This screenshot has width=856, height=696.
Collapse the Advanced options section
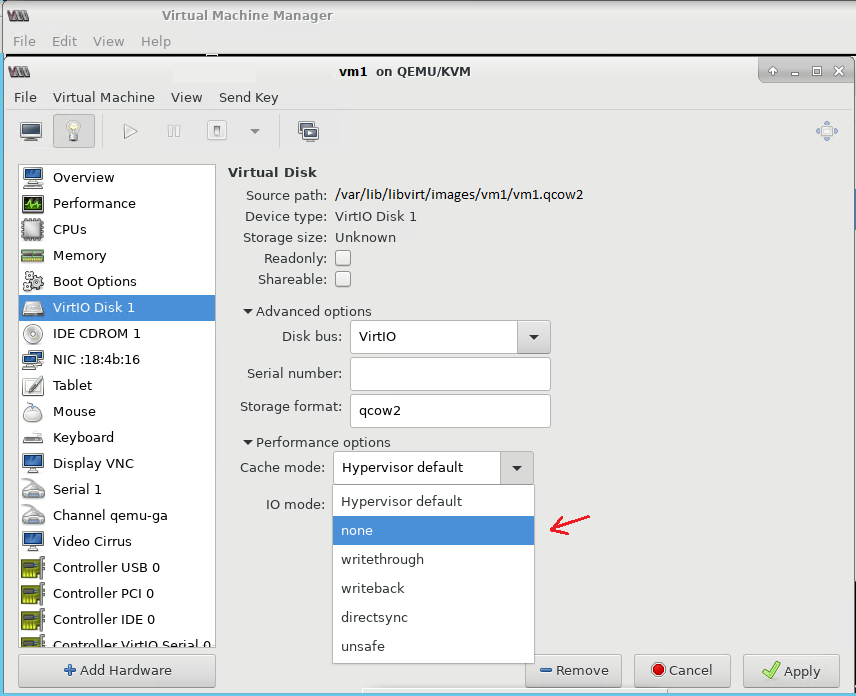(x=246, y=311)
